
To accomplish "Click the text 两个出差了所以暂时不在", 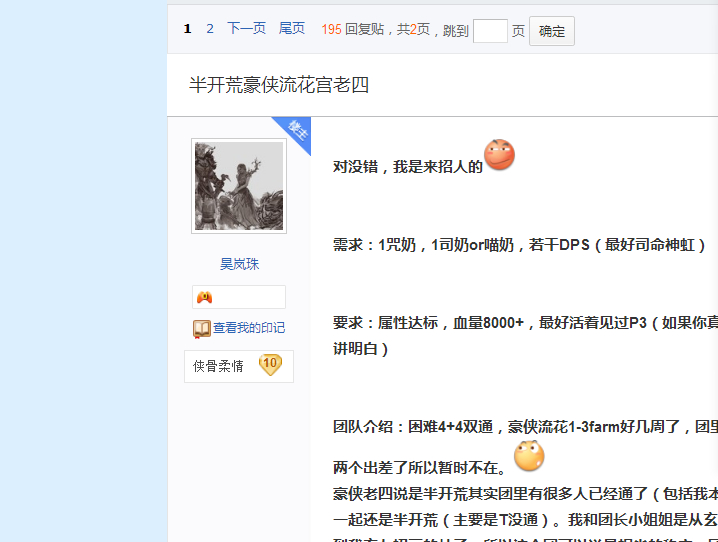I will point(419,467).
